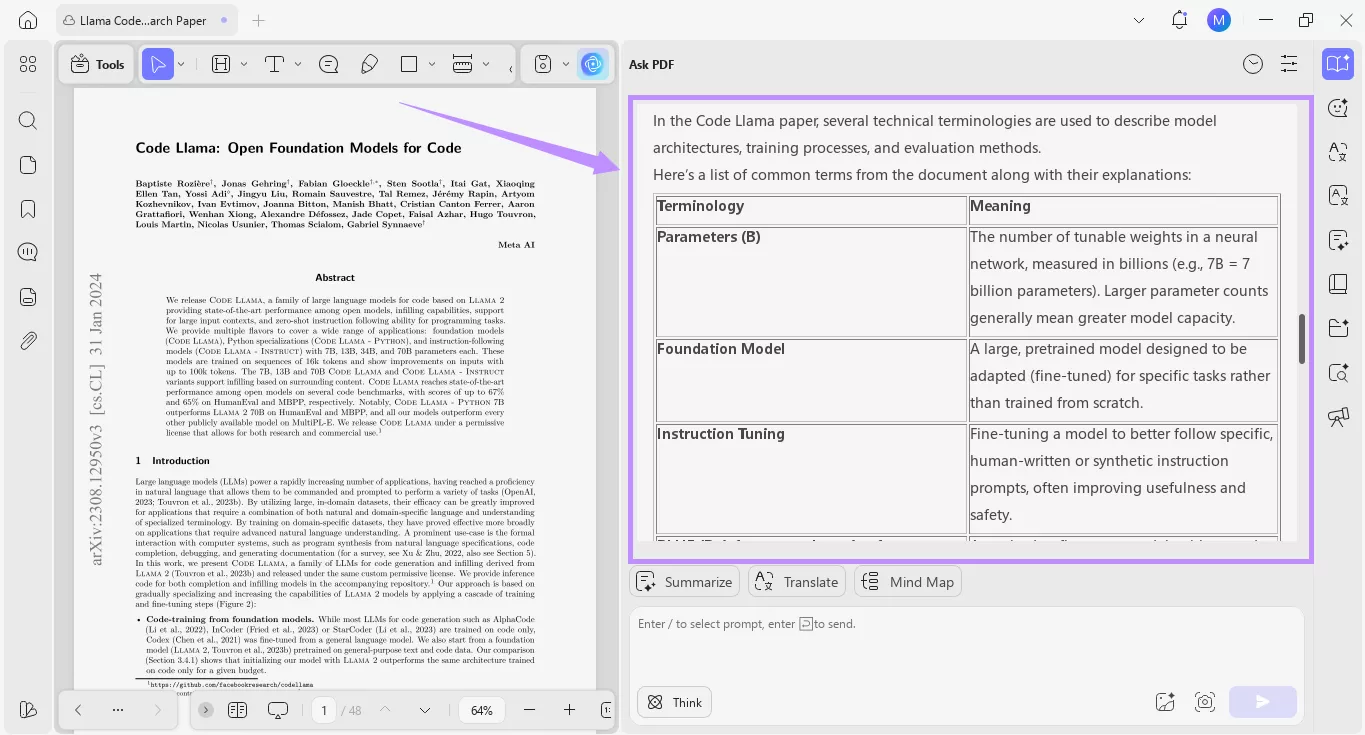Expand the text tool dropdown arrow
Viewport: 1365px width, 735px height.
tap(298, 64)
